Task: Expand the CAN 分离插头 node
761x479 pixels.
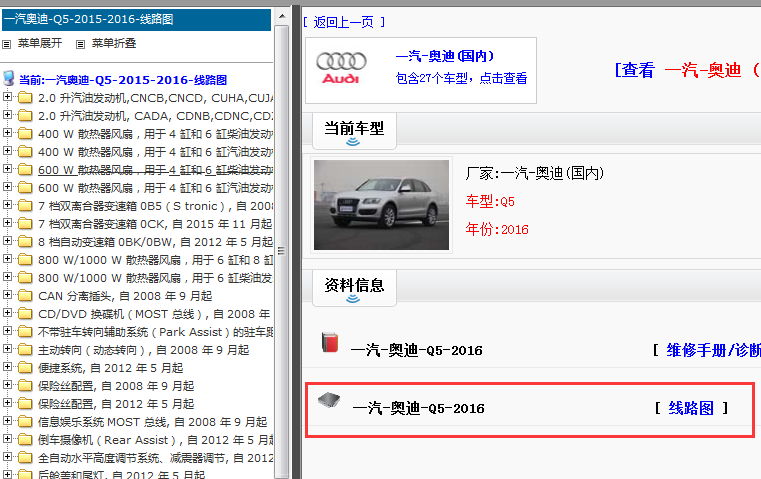Action: 7,294
